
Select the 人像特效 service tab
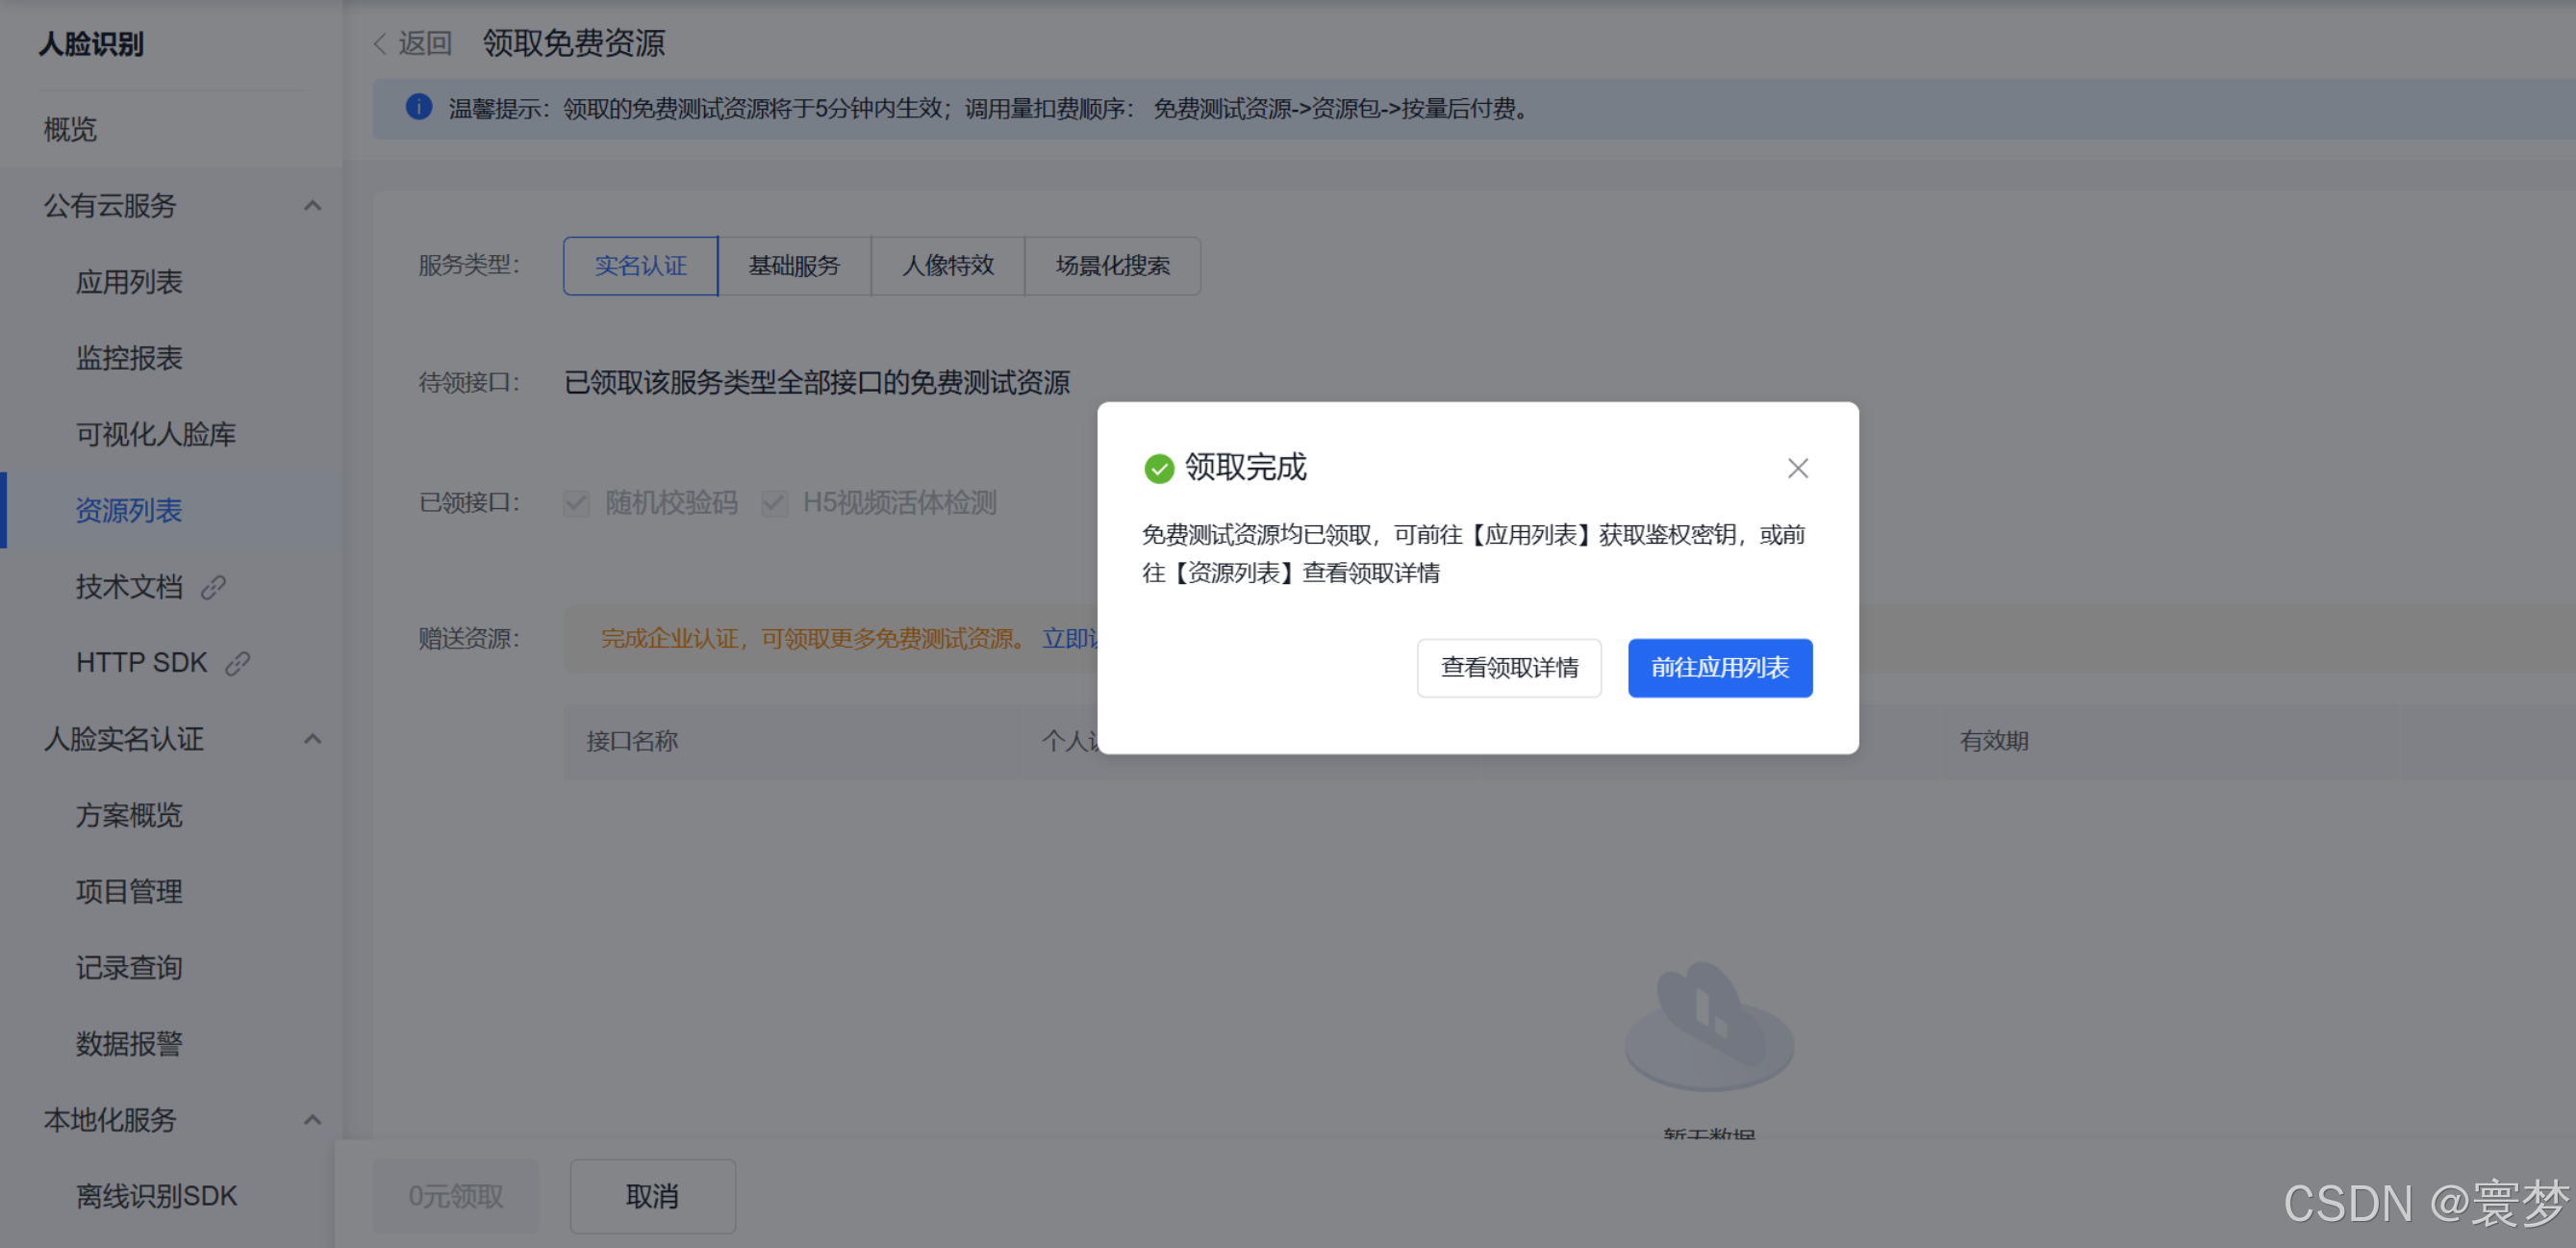coord(947,266)
